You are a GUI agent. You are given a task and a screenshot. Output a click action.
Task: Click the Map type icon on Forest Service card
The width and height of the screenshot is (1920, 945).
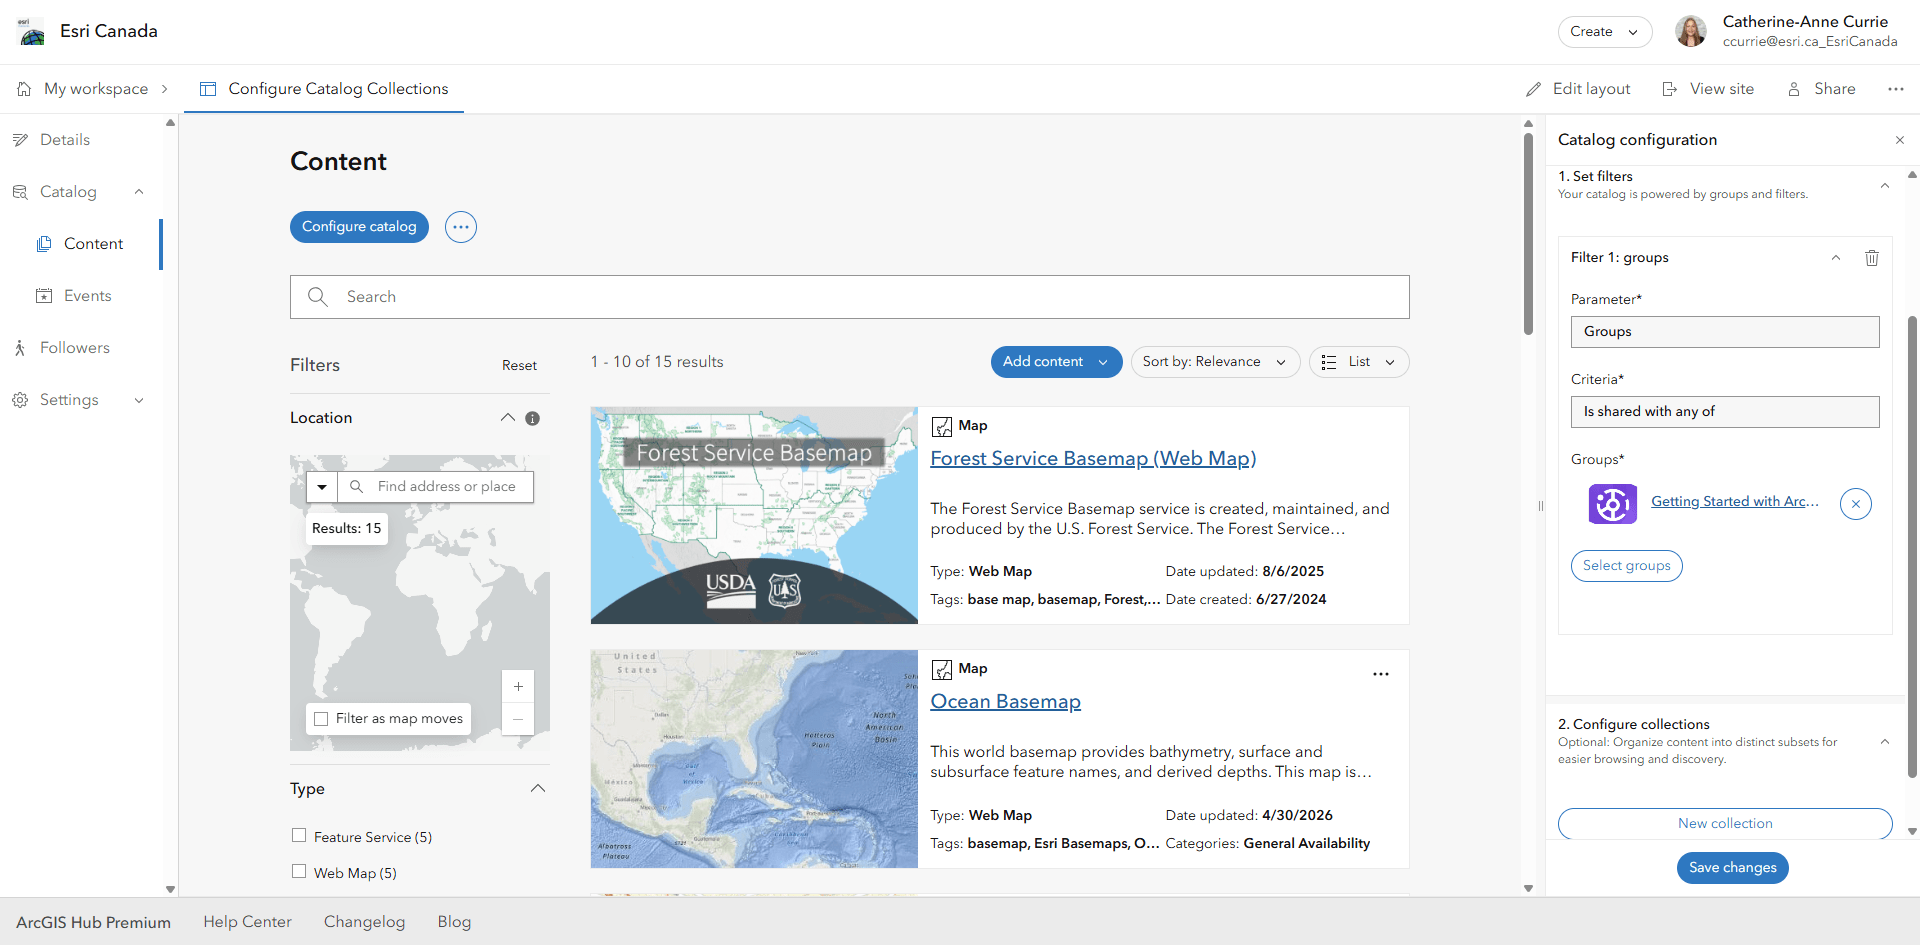942,427
